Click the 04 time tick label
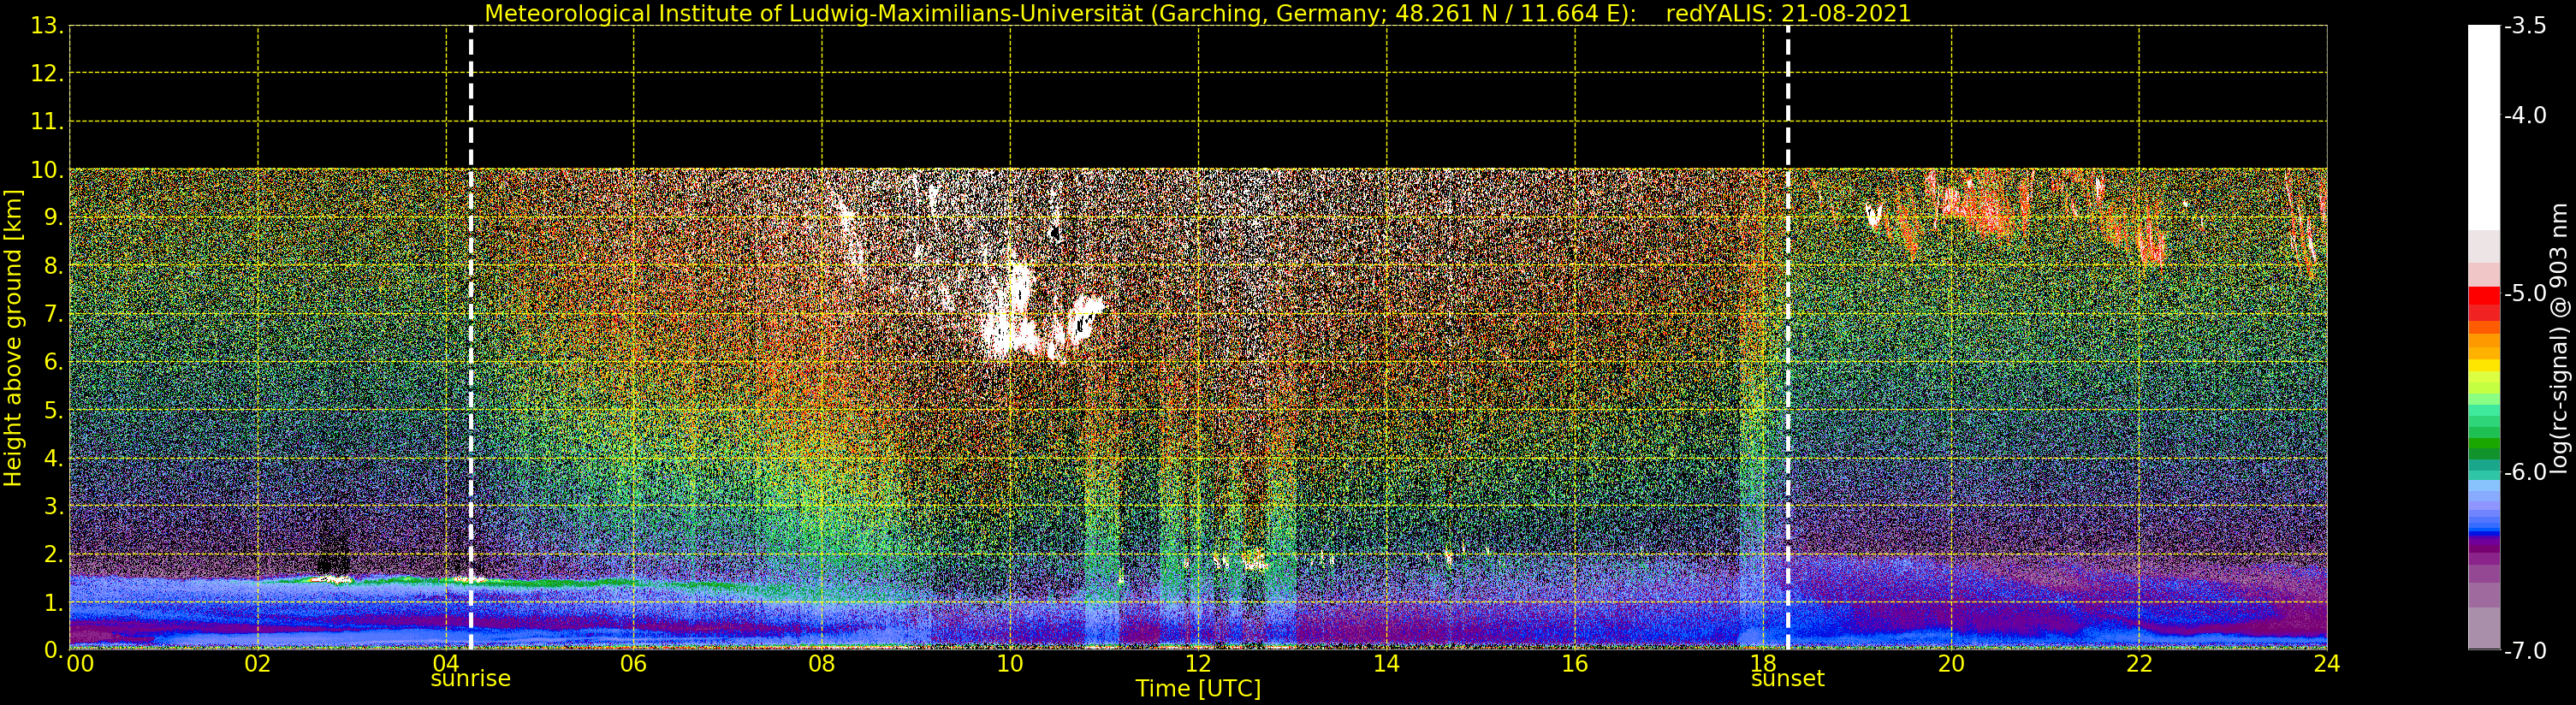 (x=446, y=663)
